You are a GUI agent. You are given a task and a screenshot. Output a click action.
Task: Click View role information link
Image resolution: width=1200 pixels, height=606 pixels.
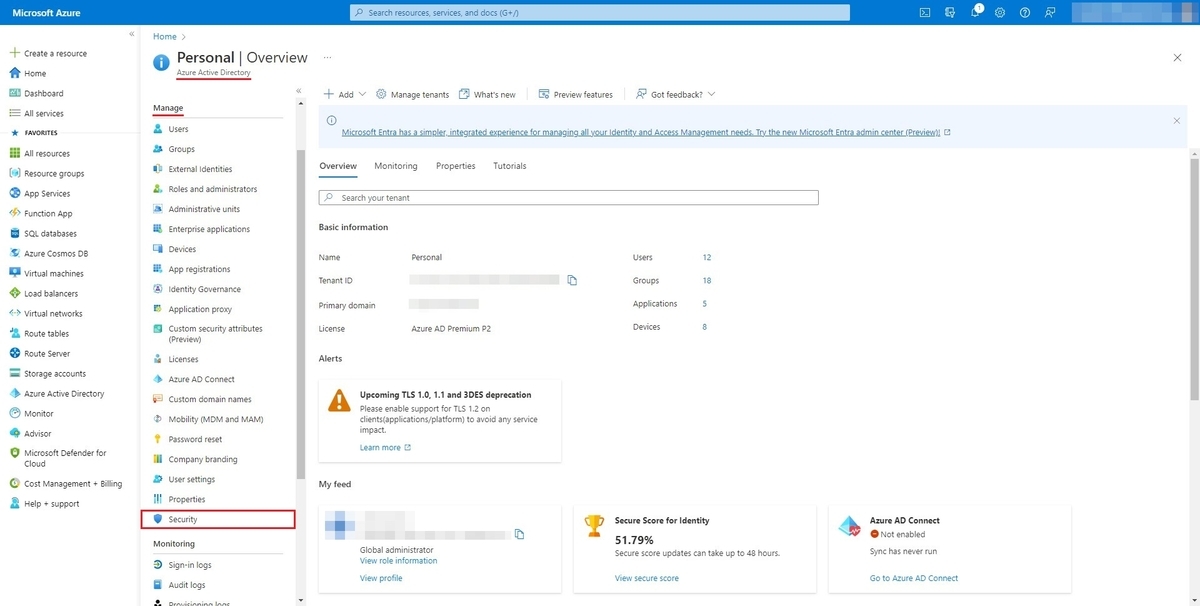[x=398, y=561]
